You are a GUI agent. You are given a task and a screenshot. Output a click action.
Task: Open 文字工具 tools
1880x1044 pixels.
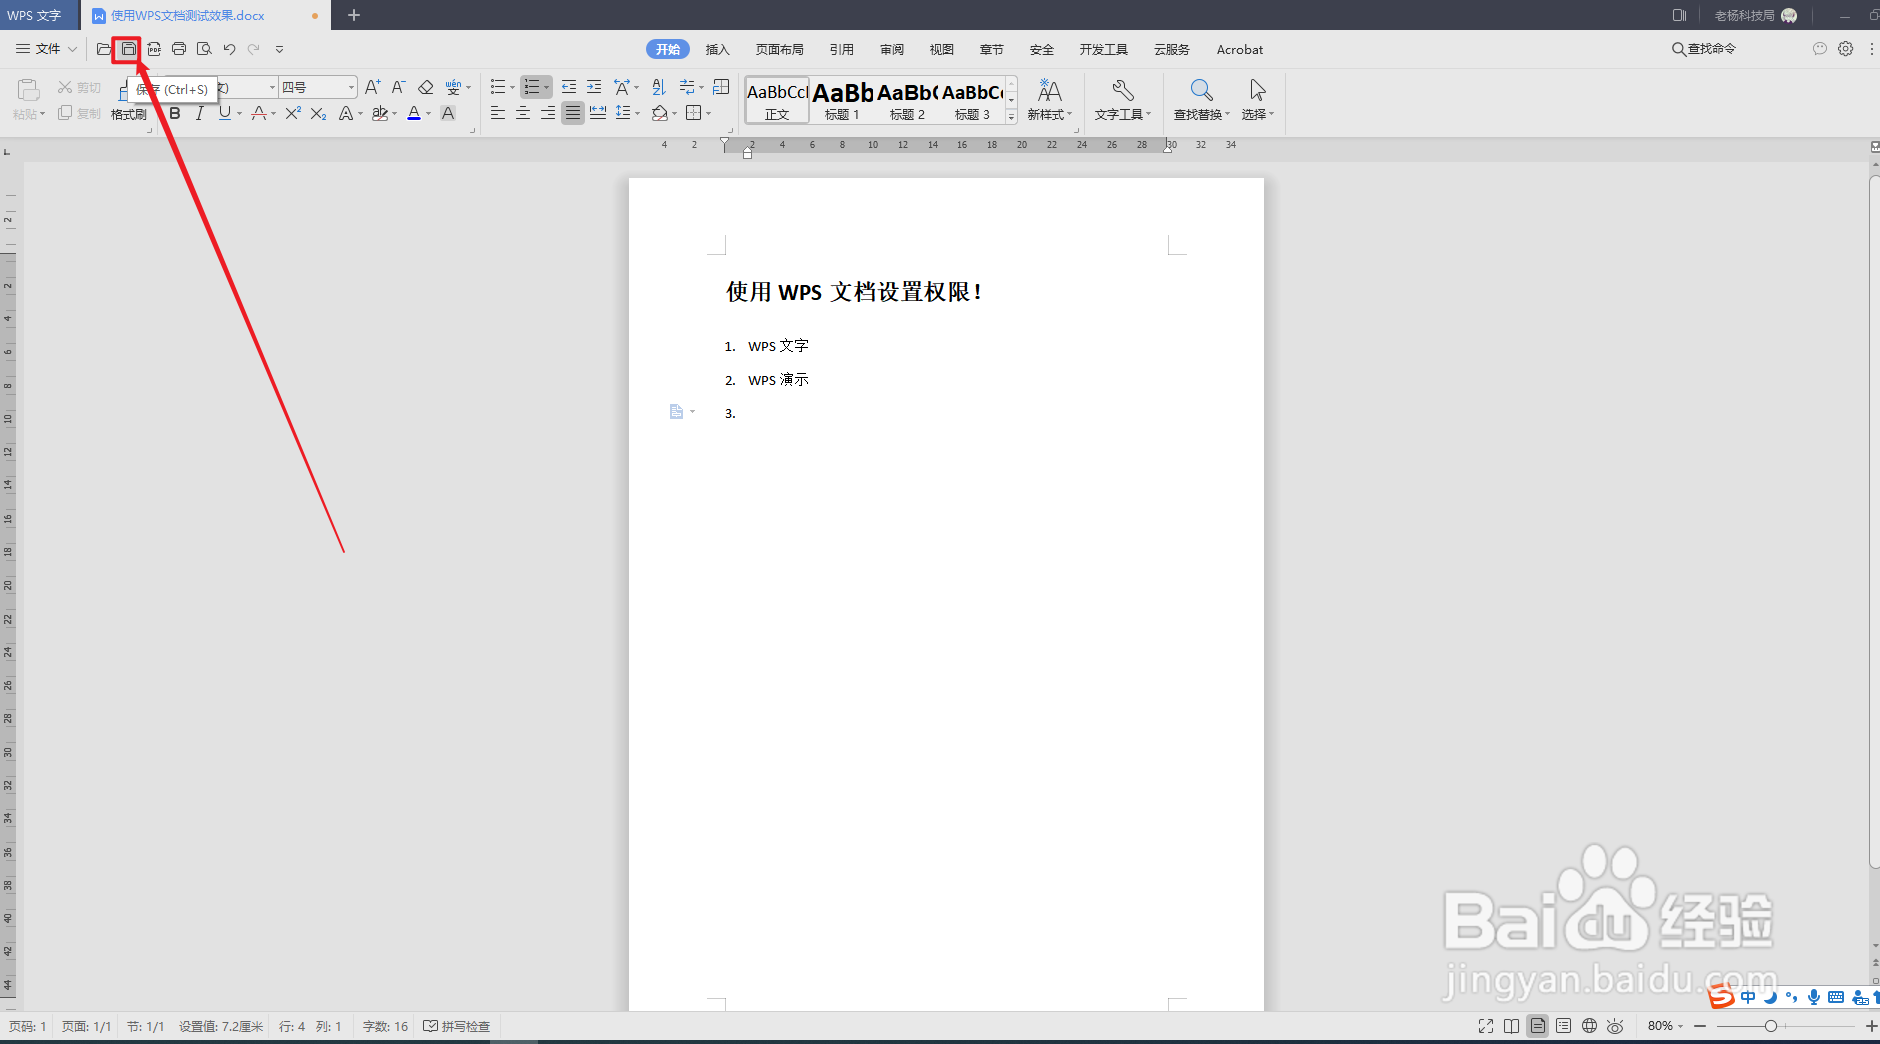click(x=1122, y=100)
